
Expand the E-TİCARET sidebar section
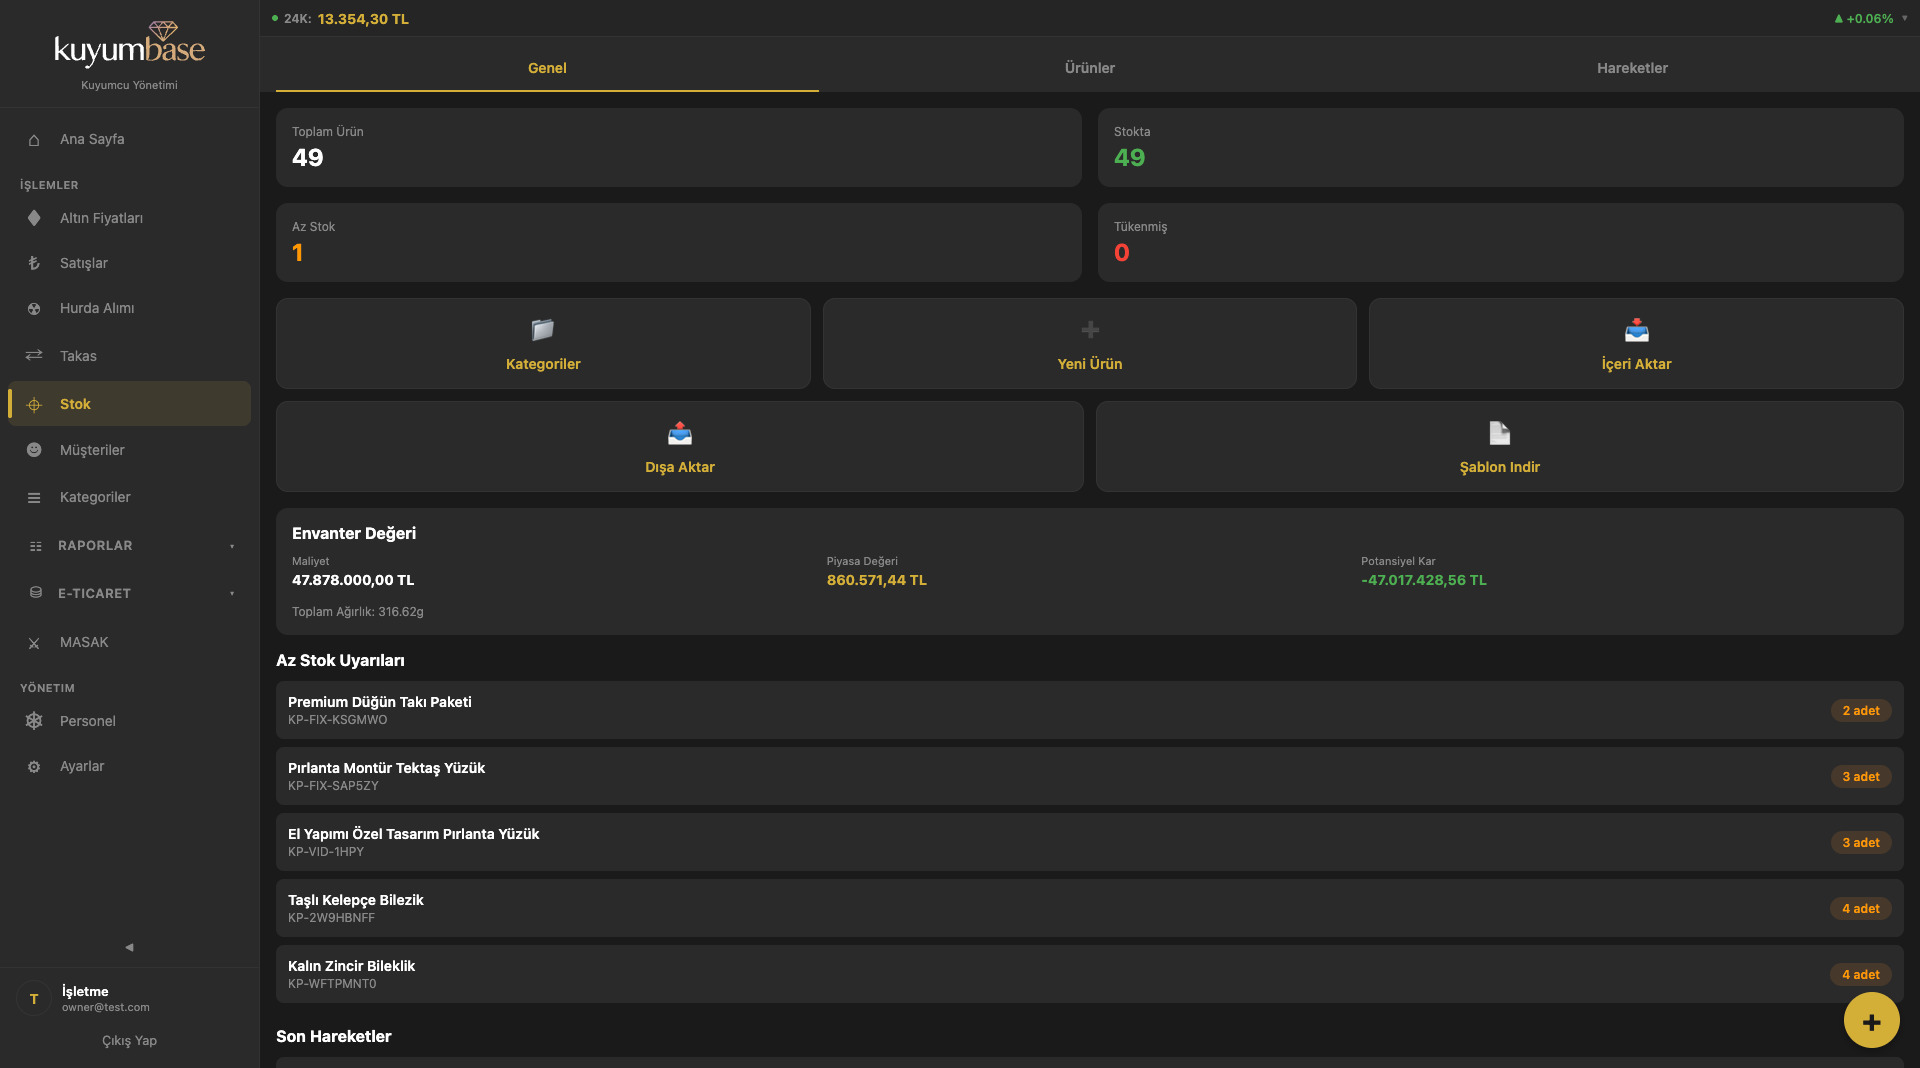130,594
